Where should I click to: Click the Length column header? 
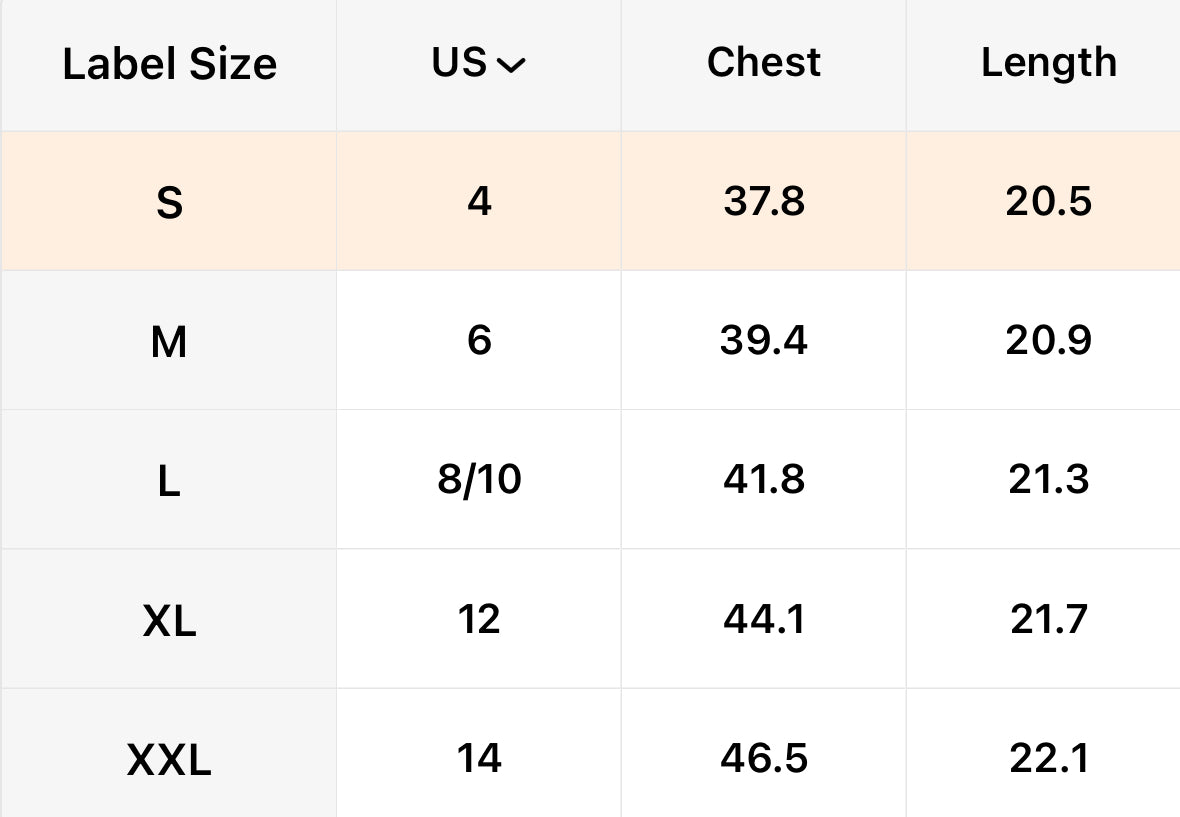(1048, 63)
